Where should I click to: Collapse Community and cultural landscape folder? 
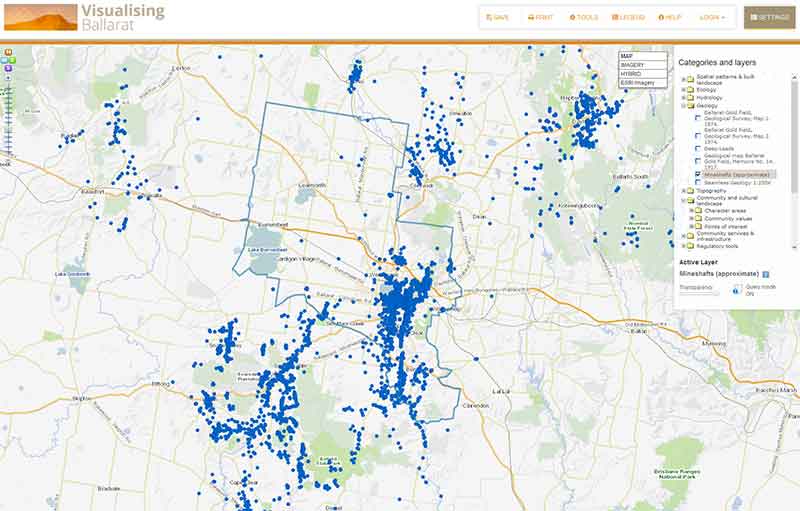tap(684, 200)
